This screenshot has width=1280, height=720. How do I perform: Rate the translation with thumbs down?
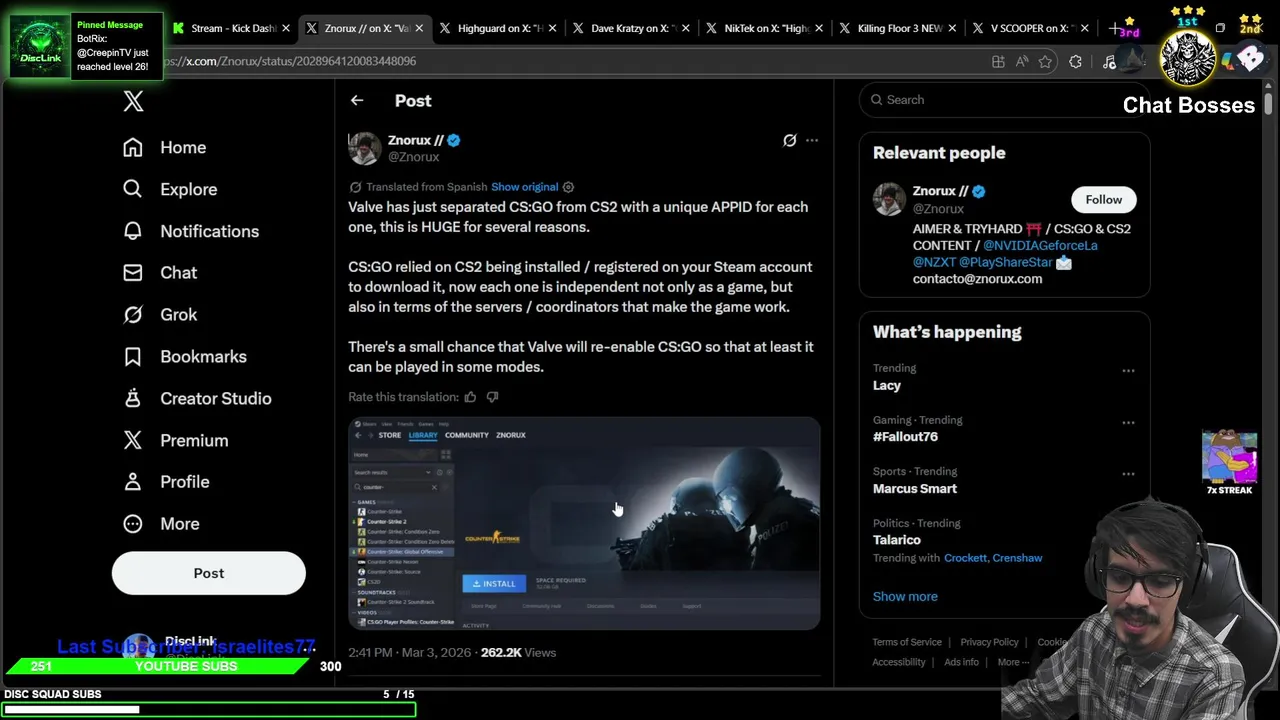click(x=492, y=397)
